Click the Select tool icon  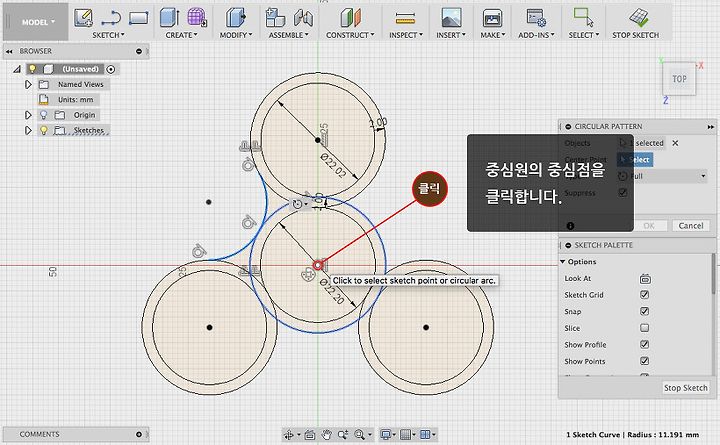(x=583, y=17)
